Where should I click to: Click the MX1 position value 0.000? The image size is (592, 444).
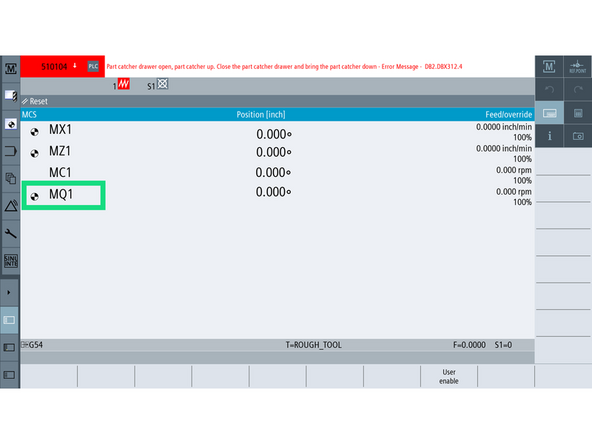pyautogui.click(x=274, y=134)
